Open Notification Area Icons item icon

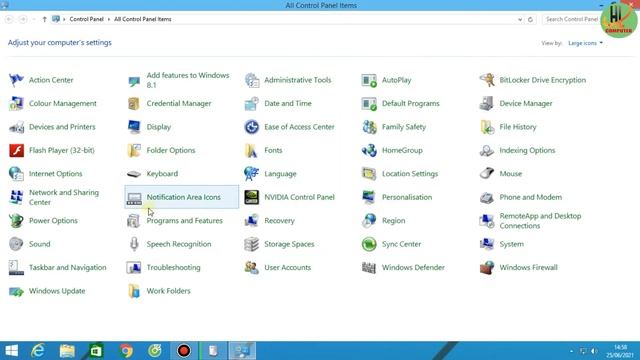[134, 197]
